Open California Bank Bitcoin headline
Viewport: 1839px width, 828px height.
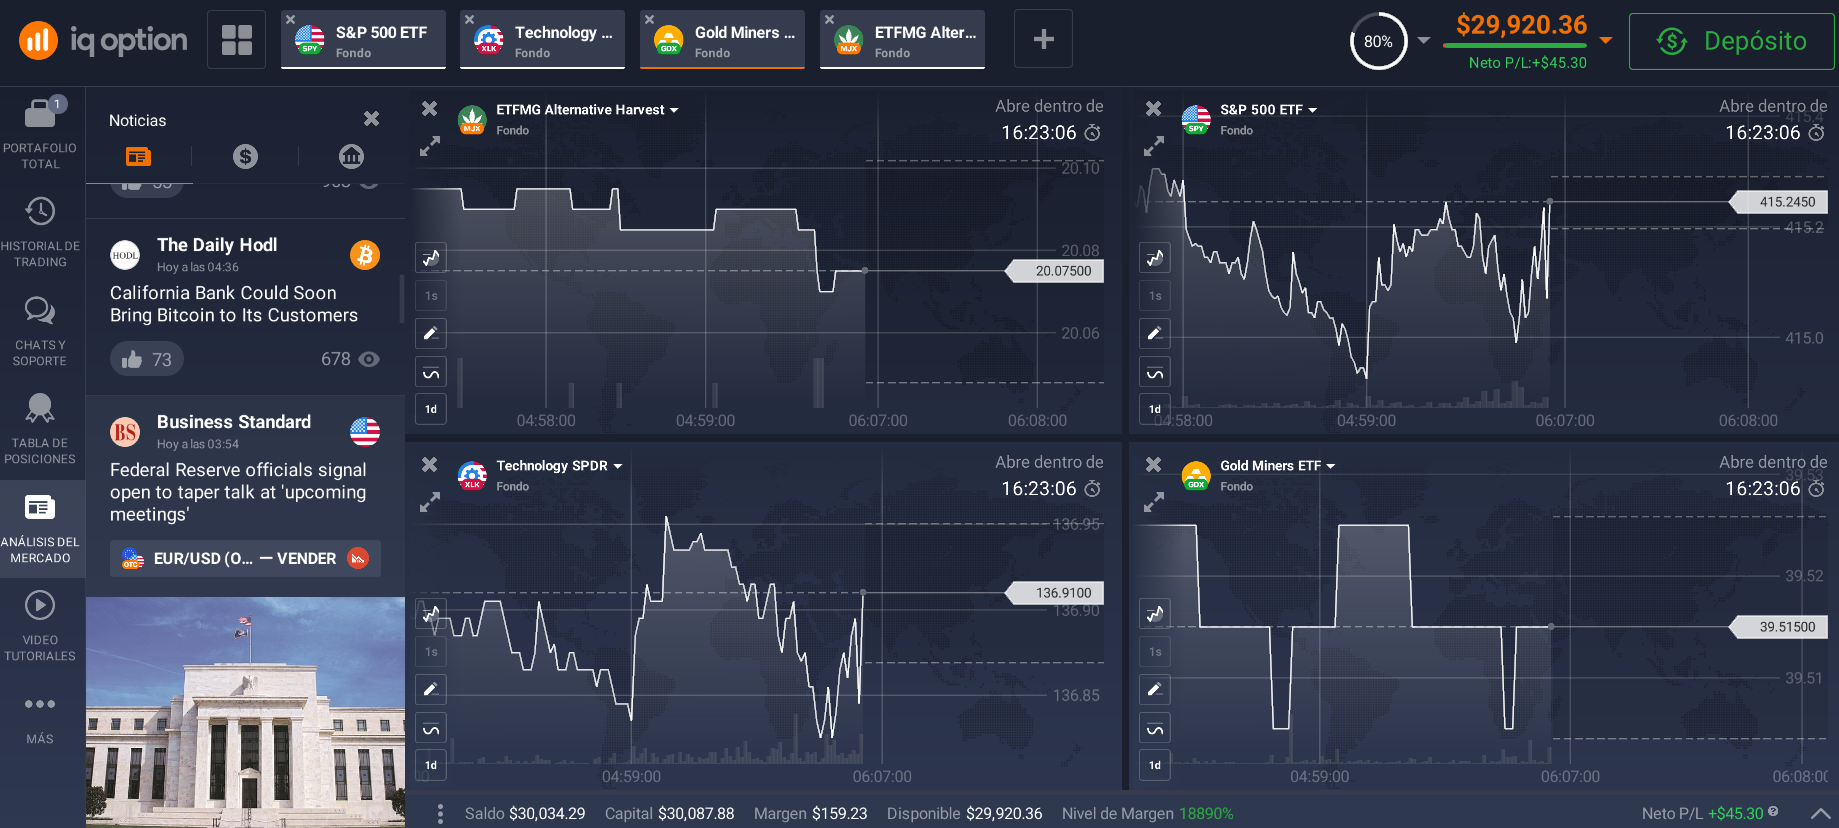click(x=234, y=304)
